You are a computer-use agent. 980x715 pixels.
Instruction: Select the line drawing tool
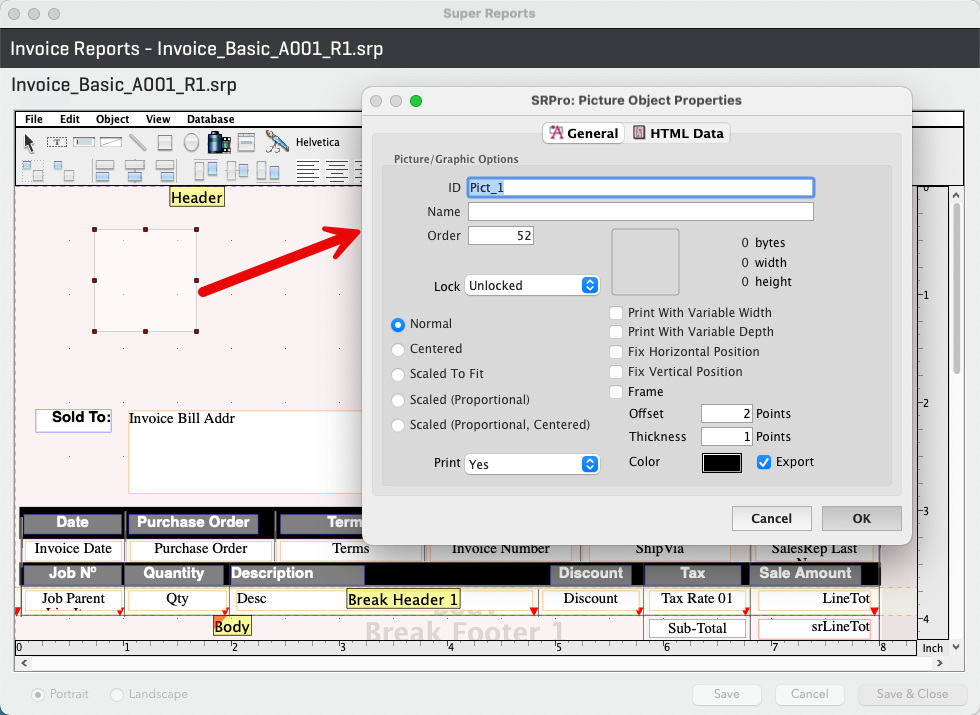pos(138,142)
